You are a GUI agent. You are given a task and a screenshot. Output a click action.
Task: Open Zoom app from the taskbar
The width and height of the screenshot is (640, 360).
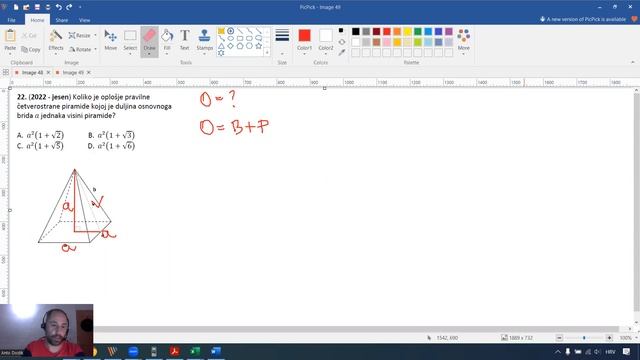point(133,351)
